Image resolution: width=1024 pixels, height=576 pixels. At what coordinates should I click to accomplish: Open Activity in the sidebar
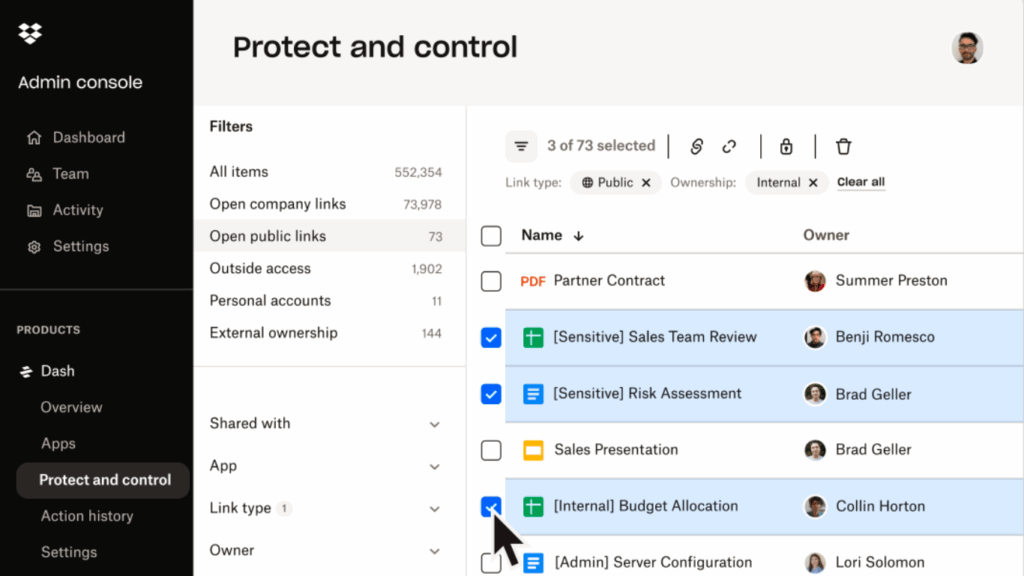(x=77, y=210)
